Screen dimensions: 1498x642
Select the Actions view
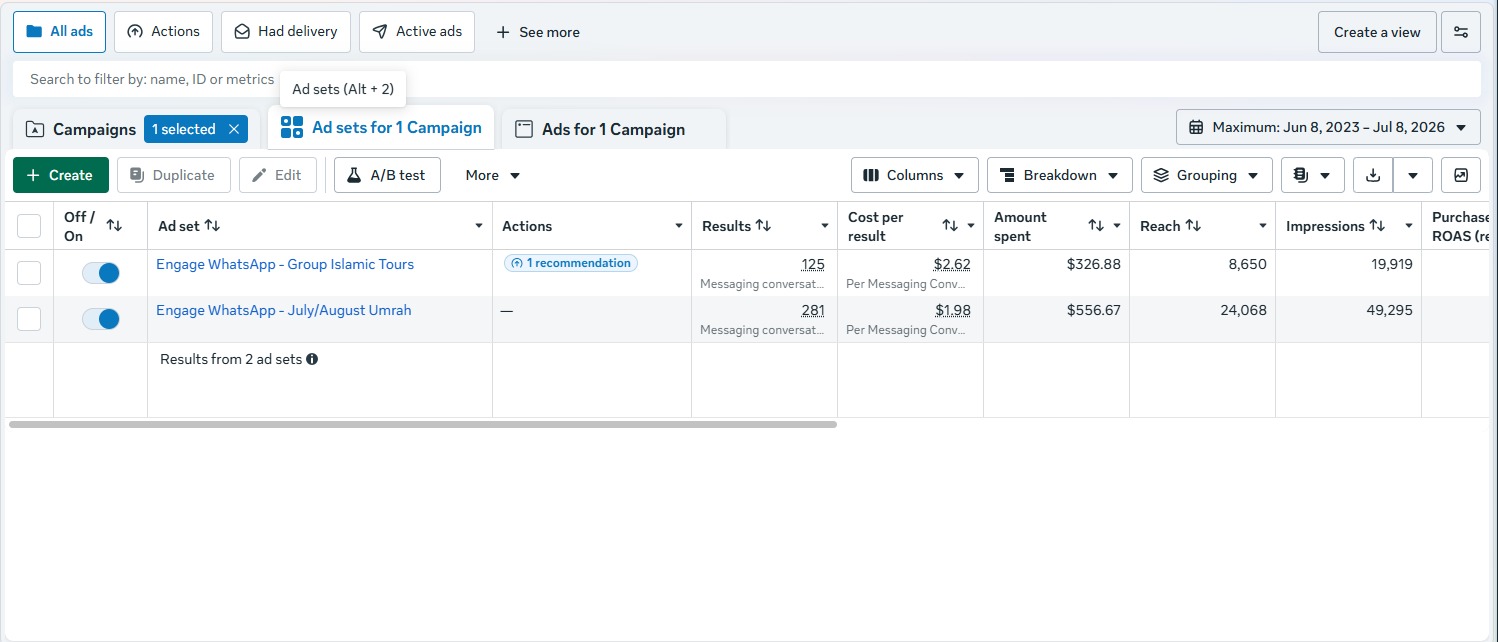163,32
